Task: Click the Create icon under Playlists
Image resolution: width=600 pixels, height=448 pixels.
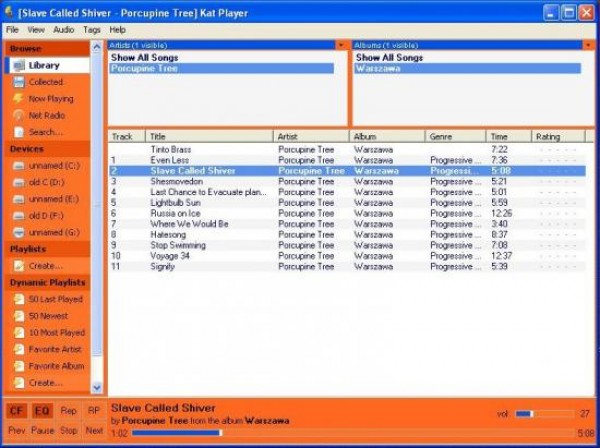Action: click(19, 266)
